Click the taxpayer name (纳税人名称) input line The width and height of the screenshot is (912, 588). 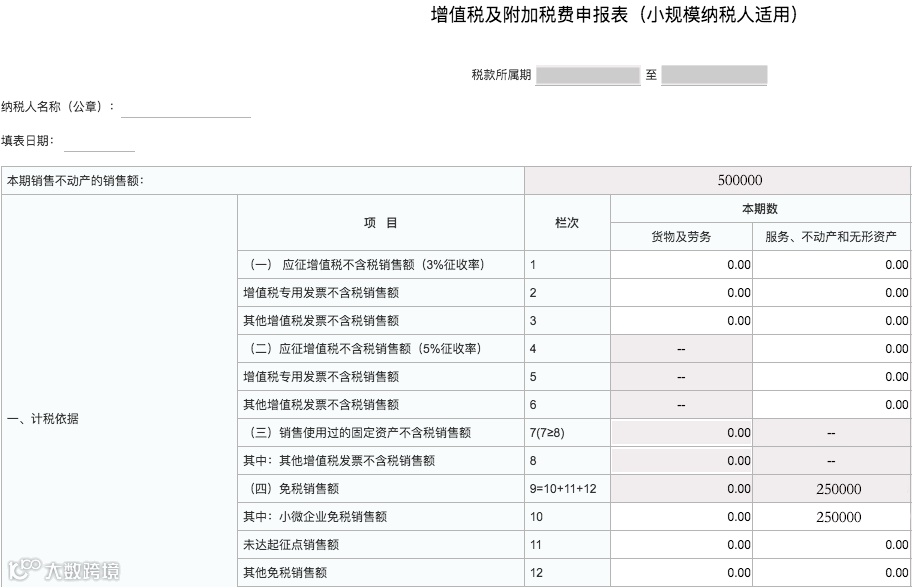(186, 108)
